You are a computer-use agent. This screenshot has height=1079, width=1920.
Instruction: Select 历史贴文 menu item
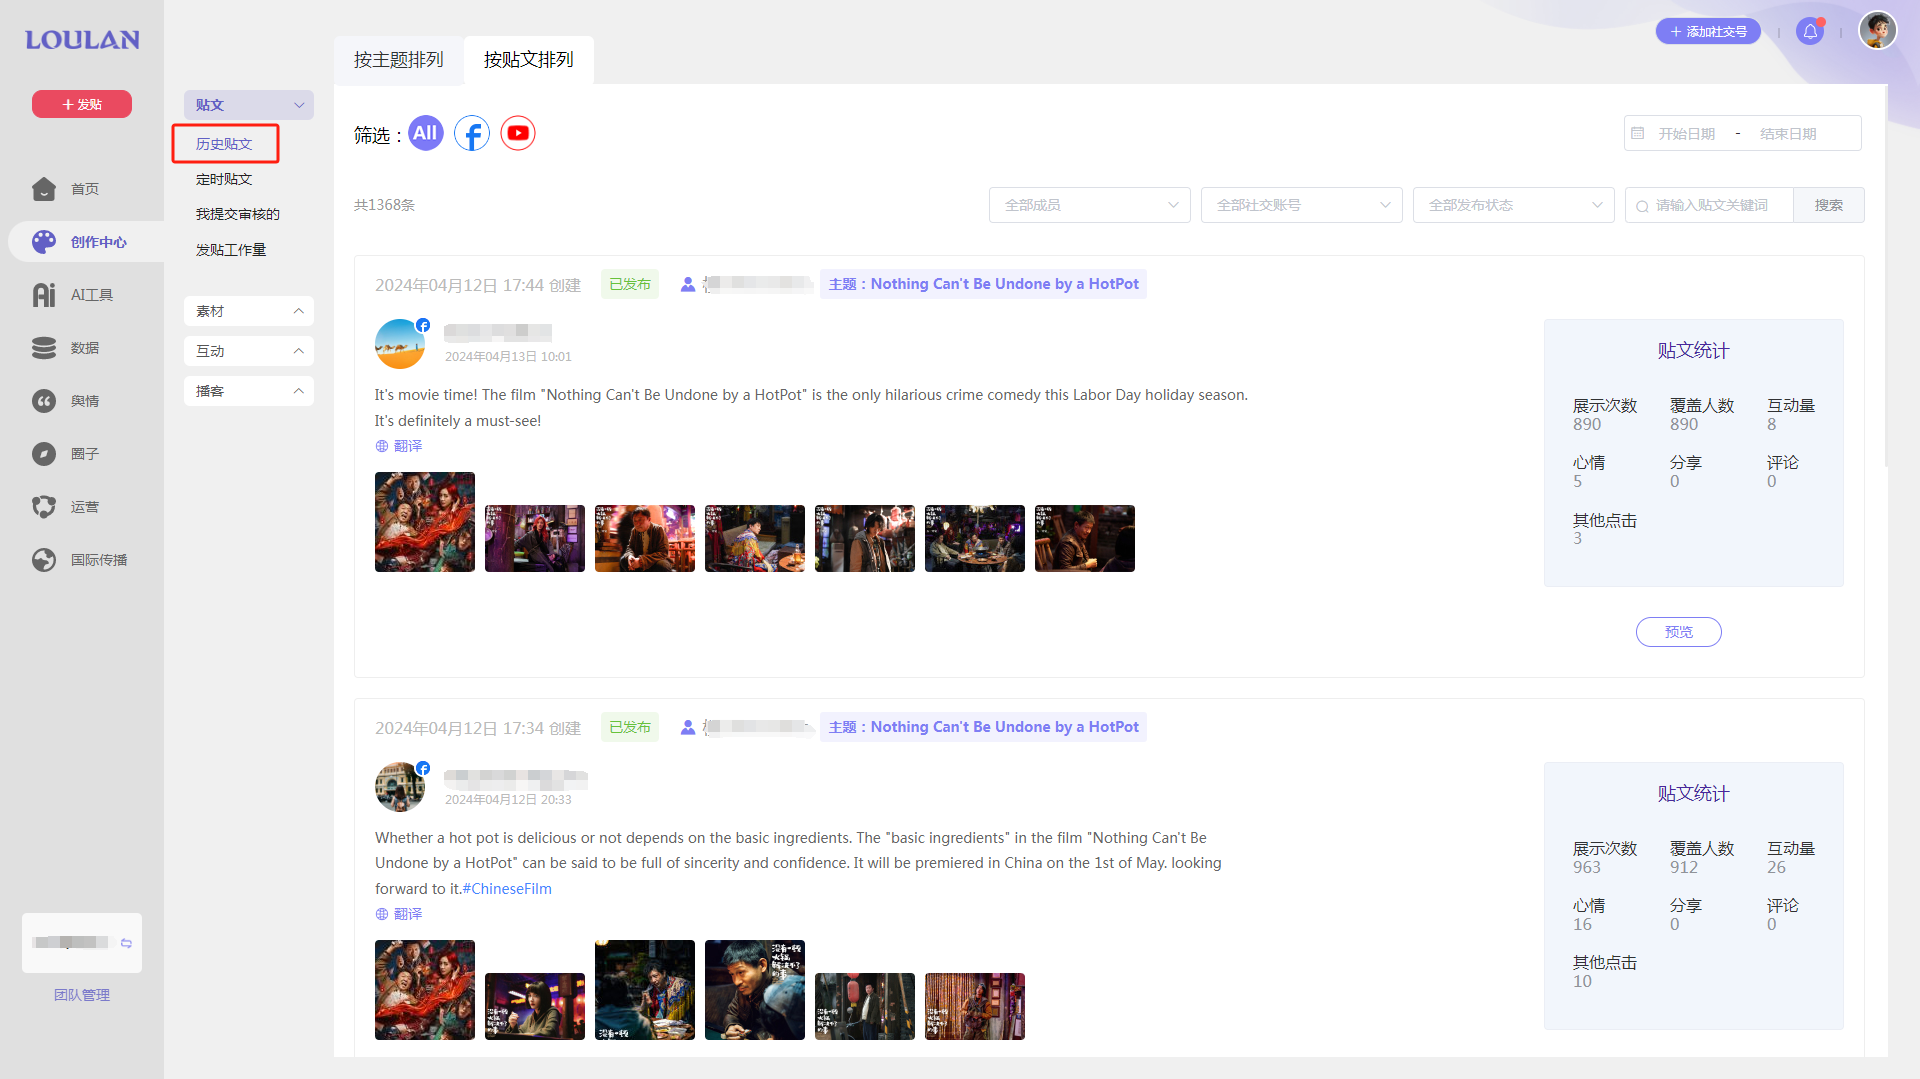(x=224, y=144)
